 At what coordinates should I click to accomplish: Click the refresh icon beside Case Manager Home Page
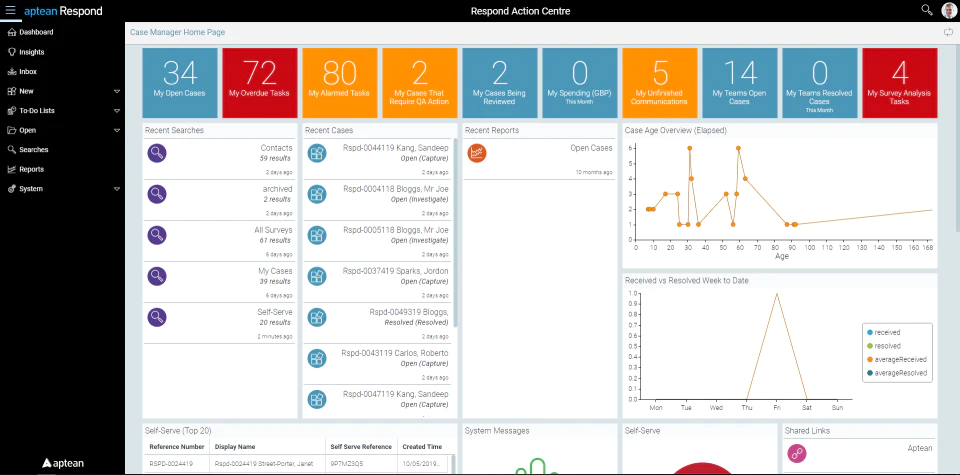coord(949,32)
